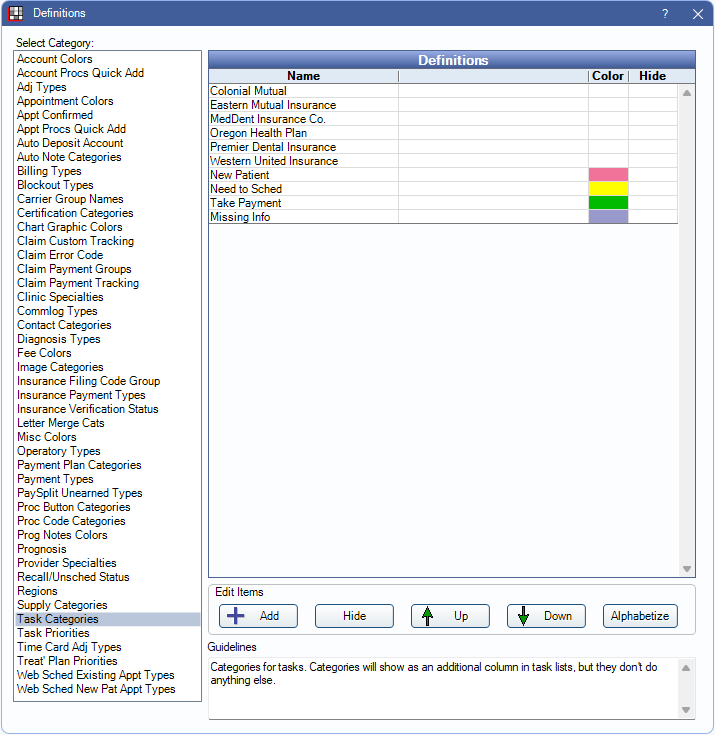Click the yellow Need to Sched color

coord(608,189)
